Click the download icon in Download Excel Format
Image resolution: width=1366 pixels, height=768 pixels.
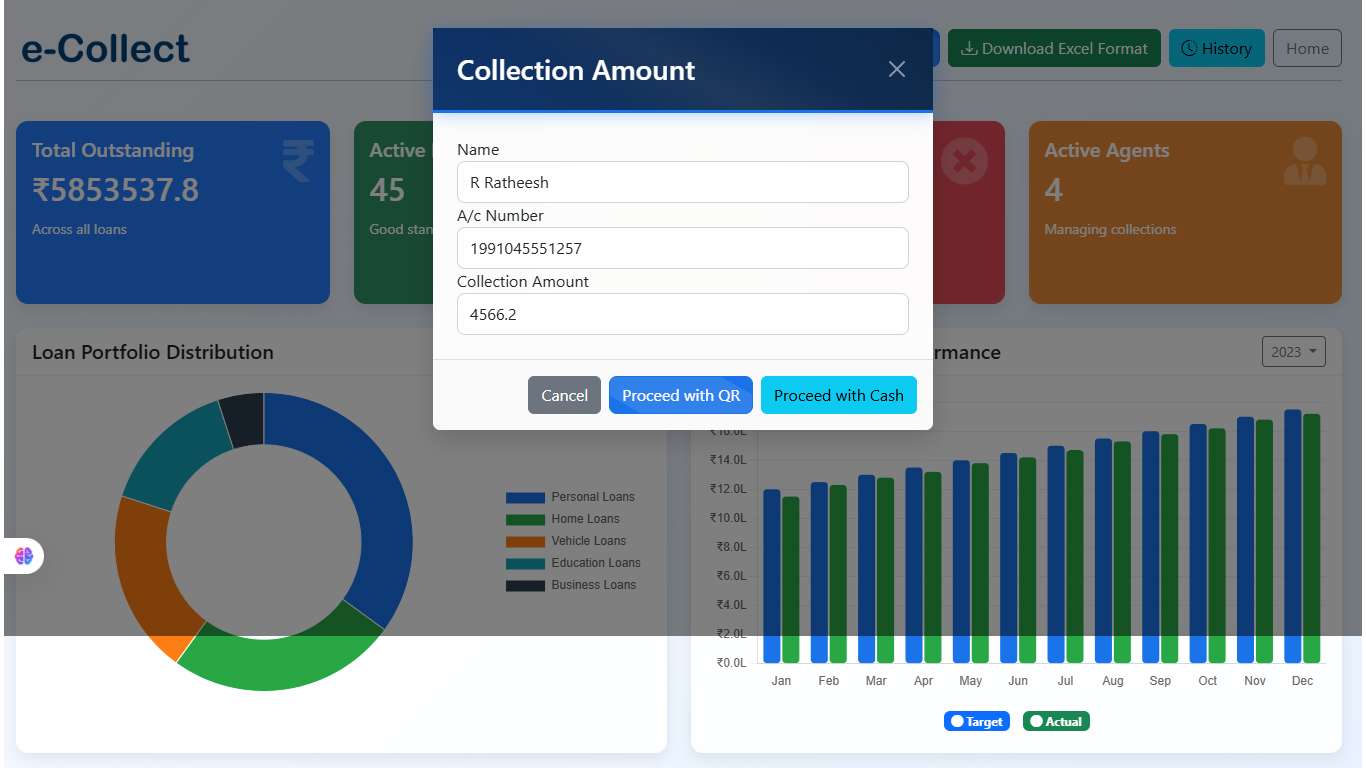pos(968,48)
